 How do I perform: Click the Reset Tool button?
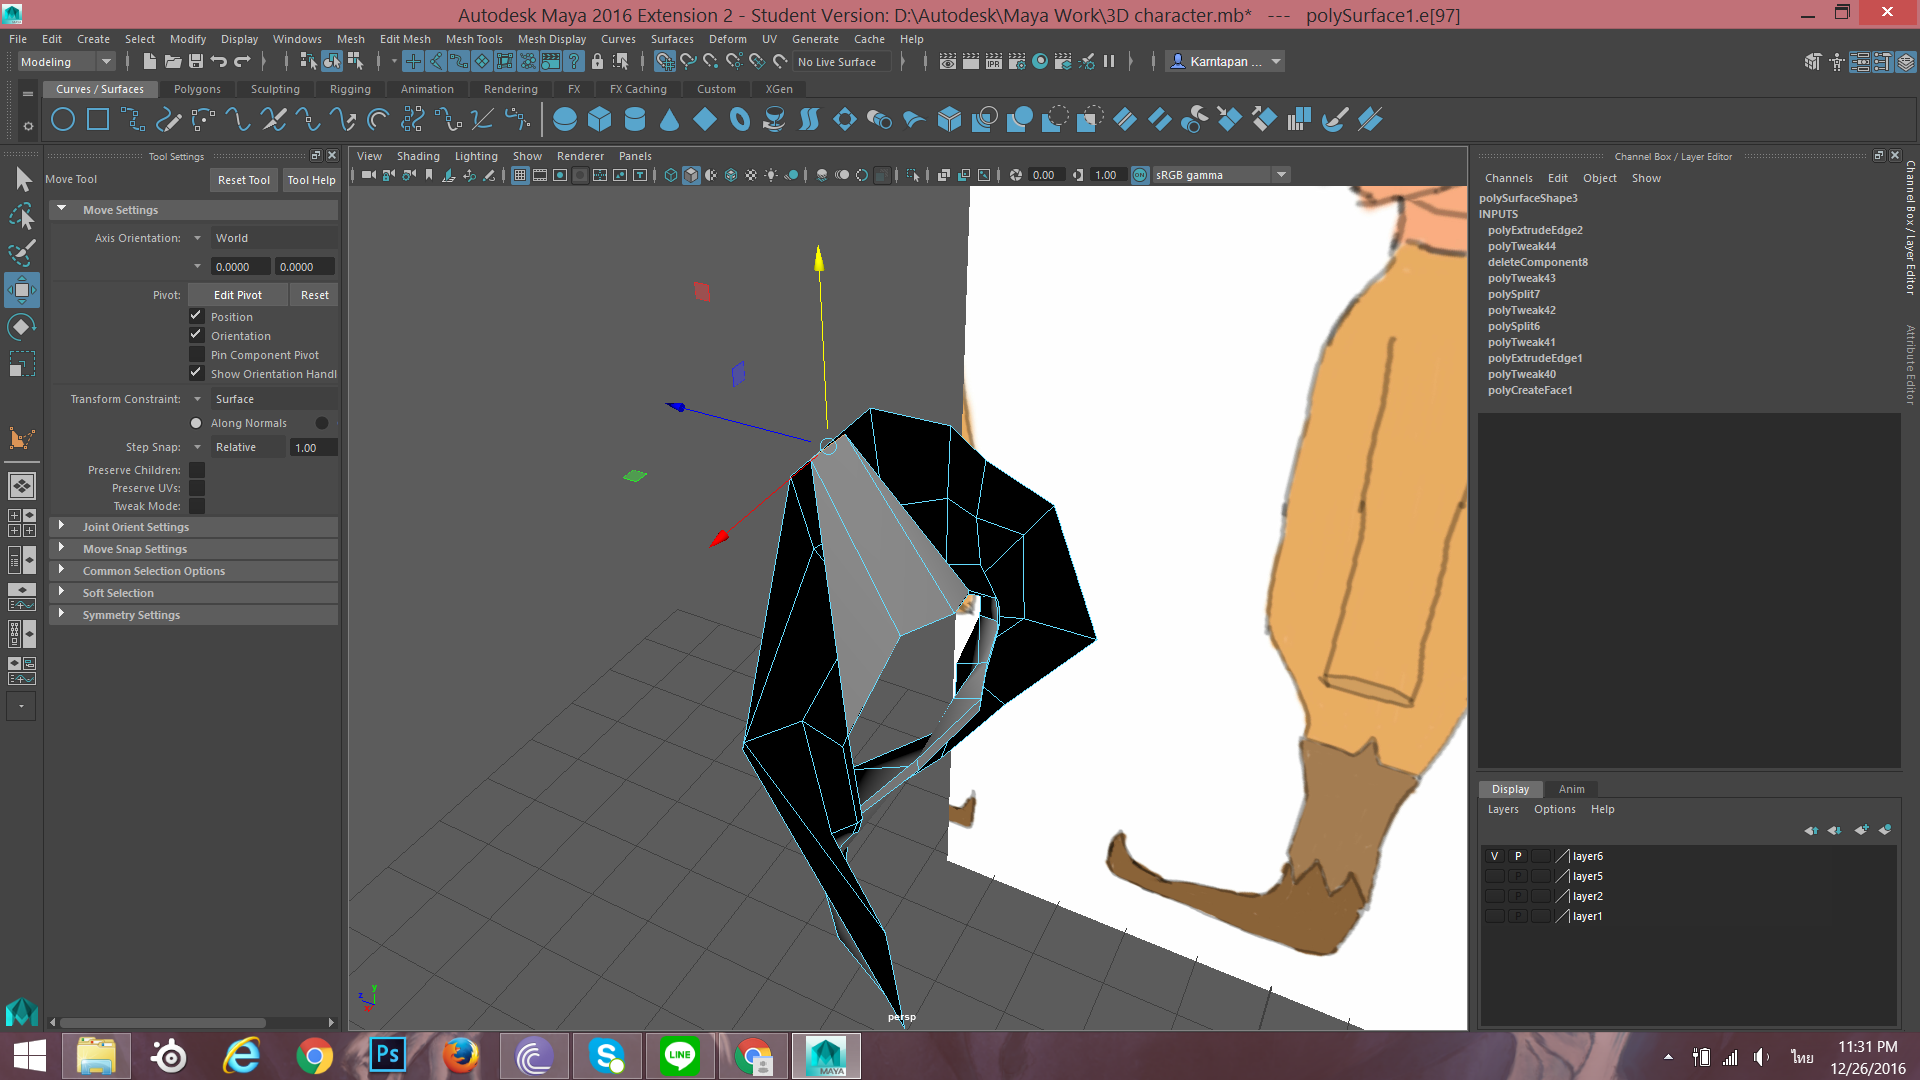[243, 180]
